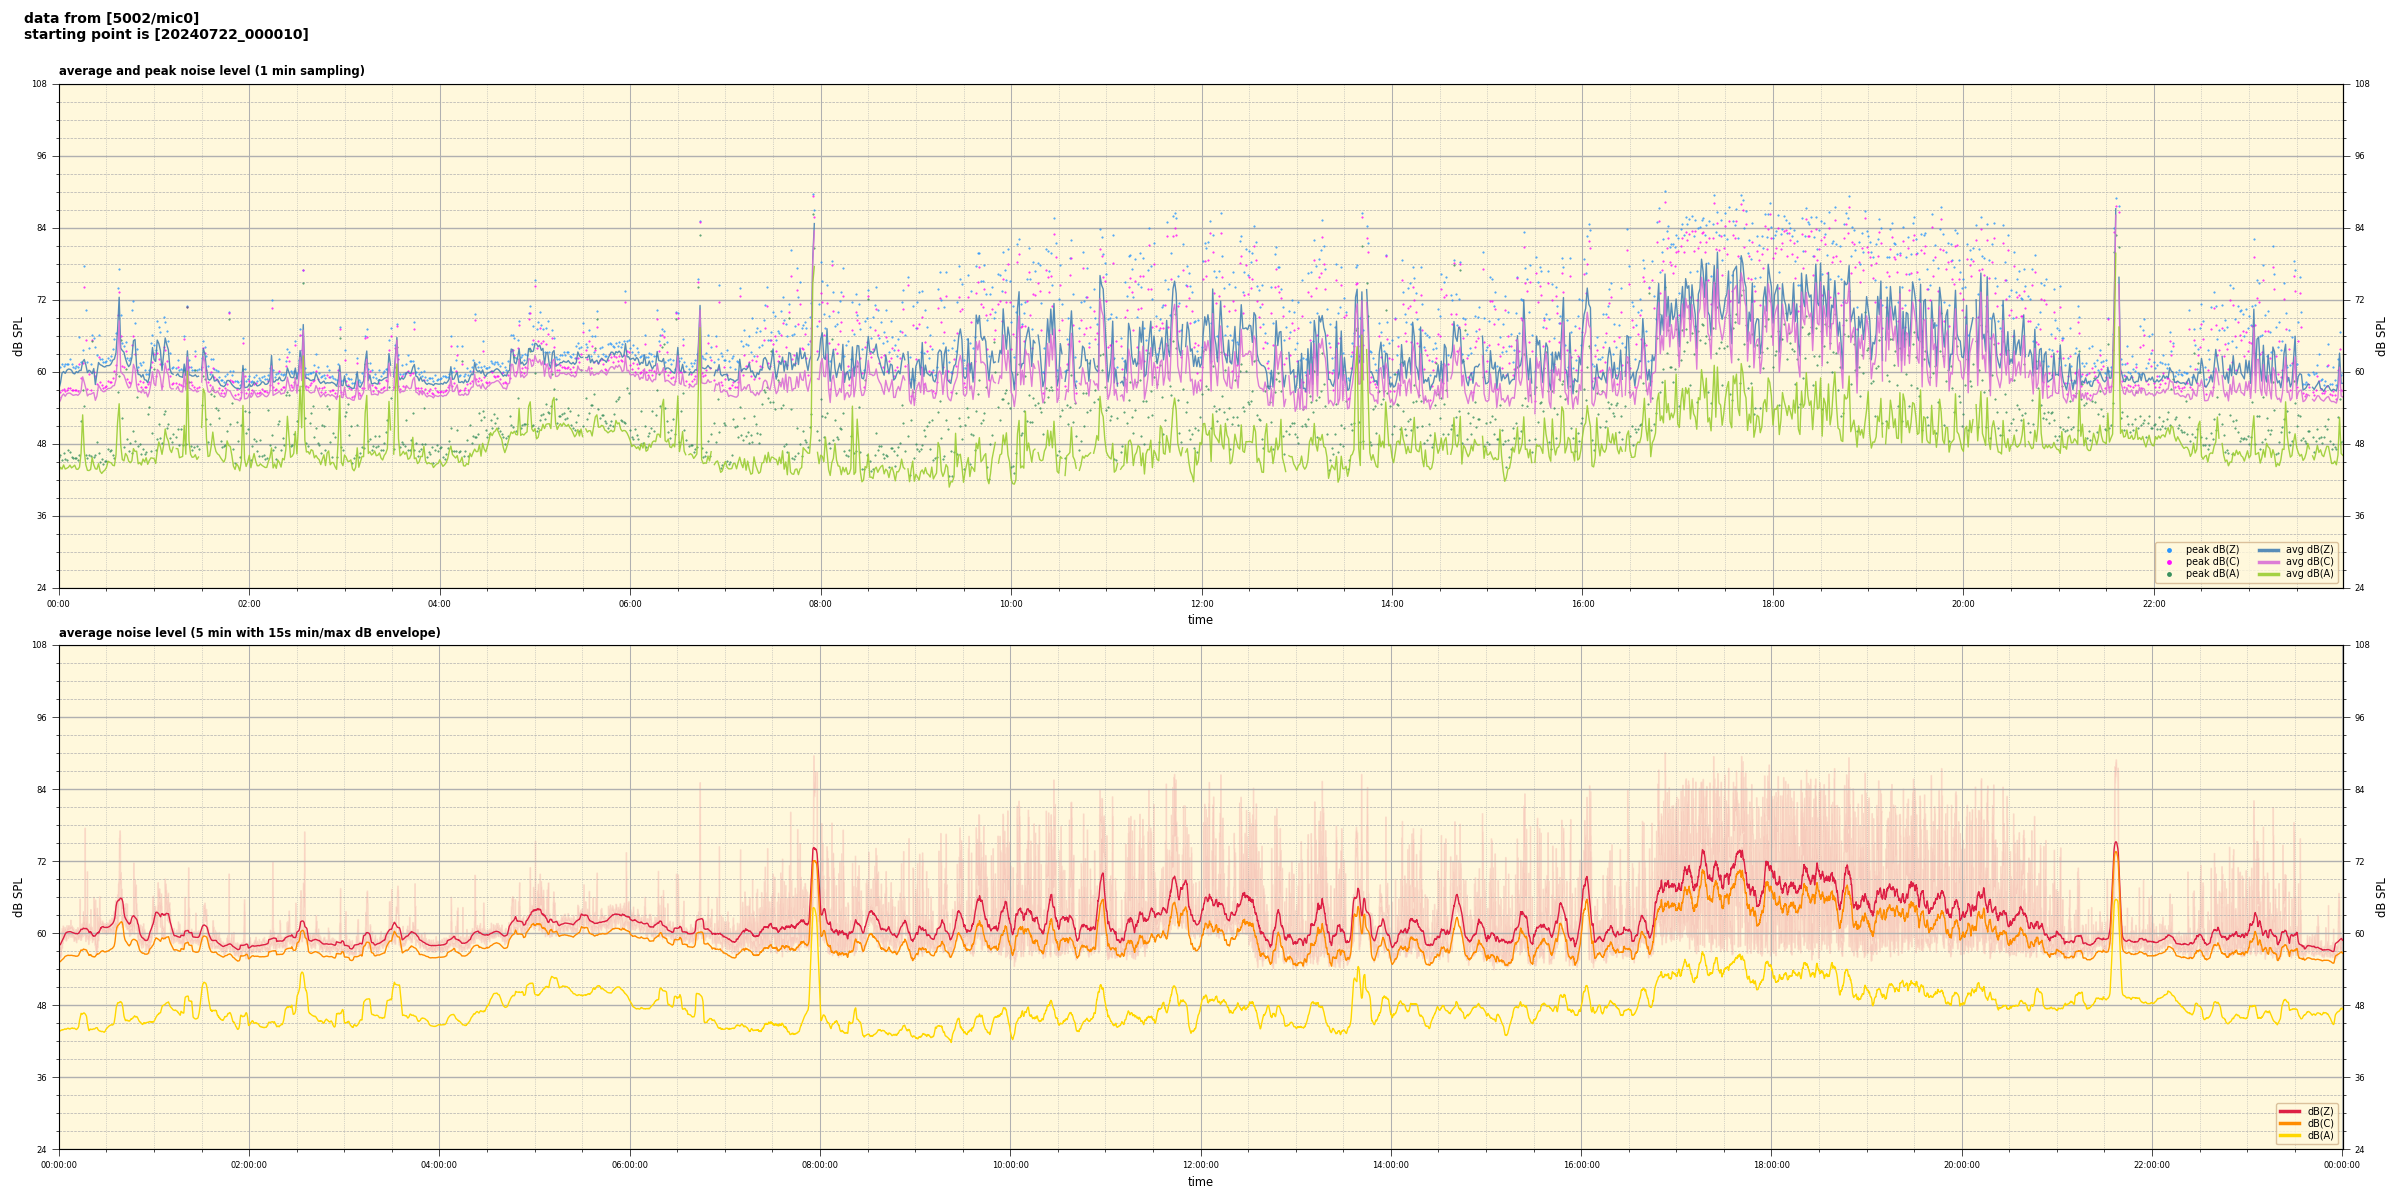Click the peak dB(C) magenta legend marker

coord(2169,562)
